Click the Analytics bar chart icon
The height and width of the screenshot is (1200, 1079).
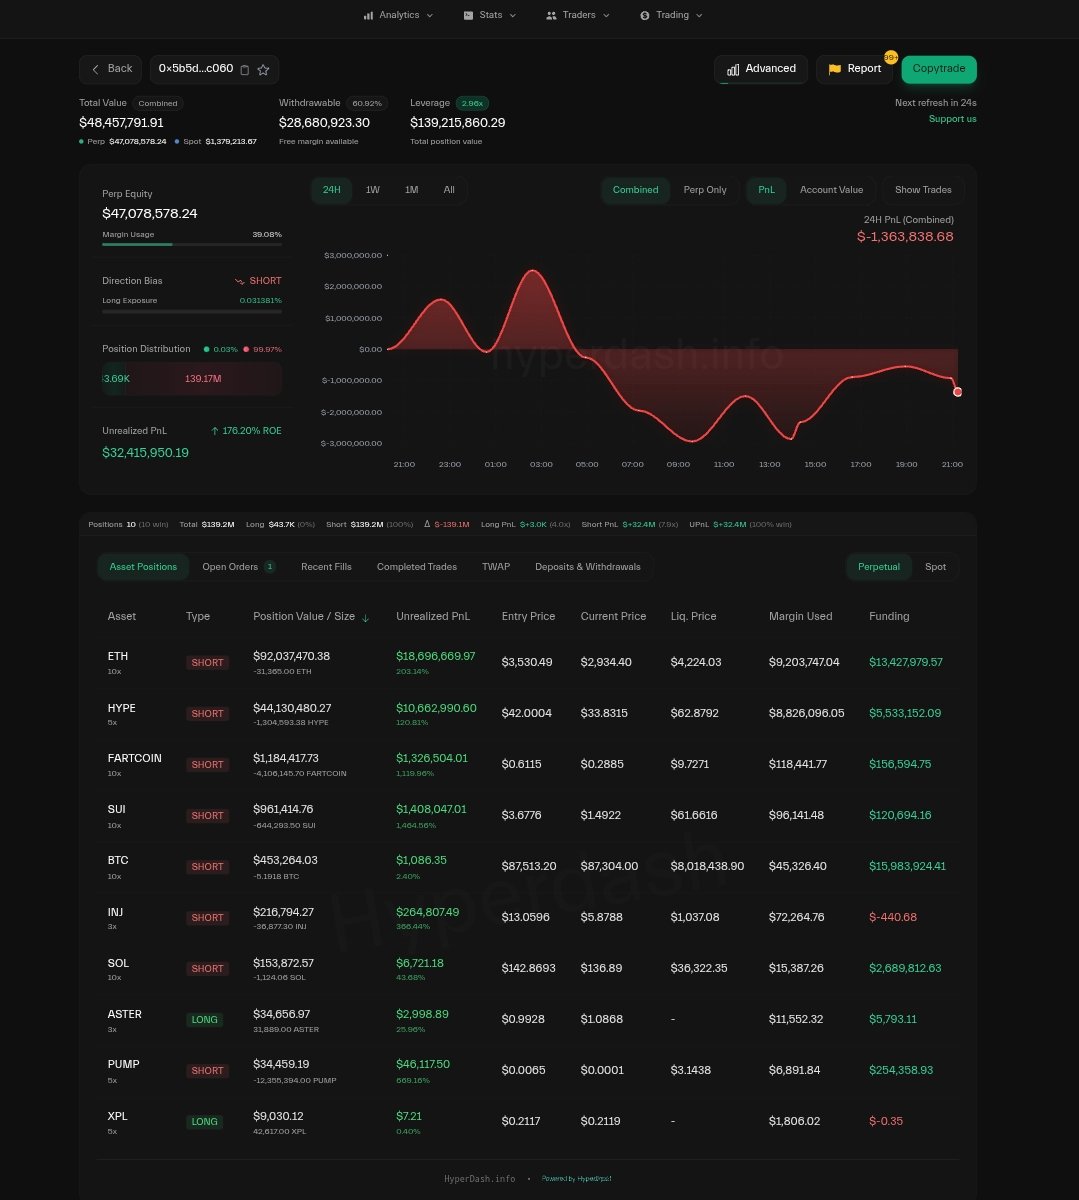pyautogui.click(x=368, y=16)
